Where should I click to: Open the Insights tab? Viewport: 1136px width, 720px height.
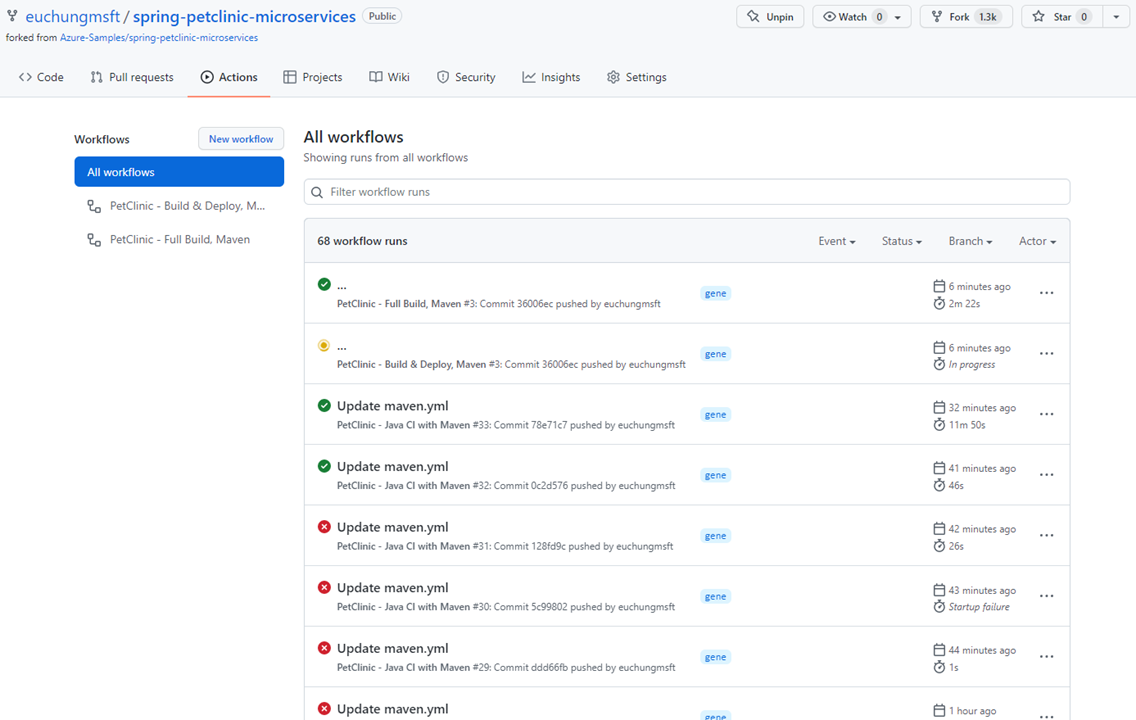tap(551, 77)
